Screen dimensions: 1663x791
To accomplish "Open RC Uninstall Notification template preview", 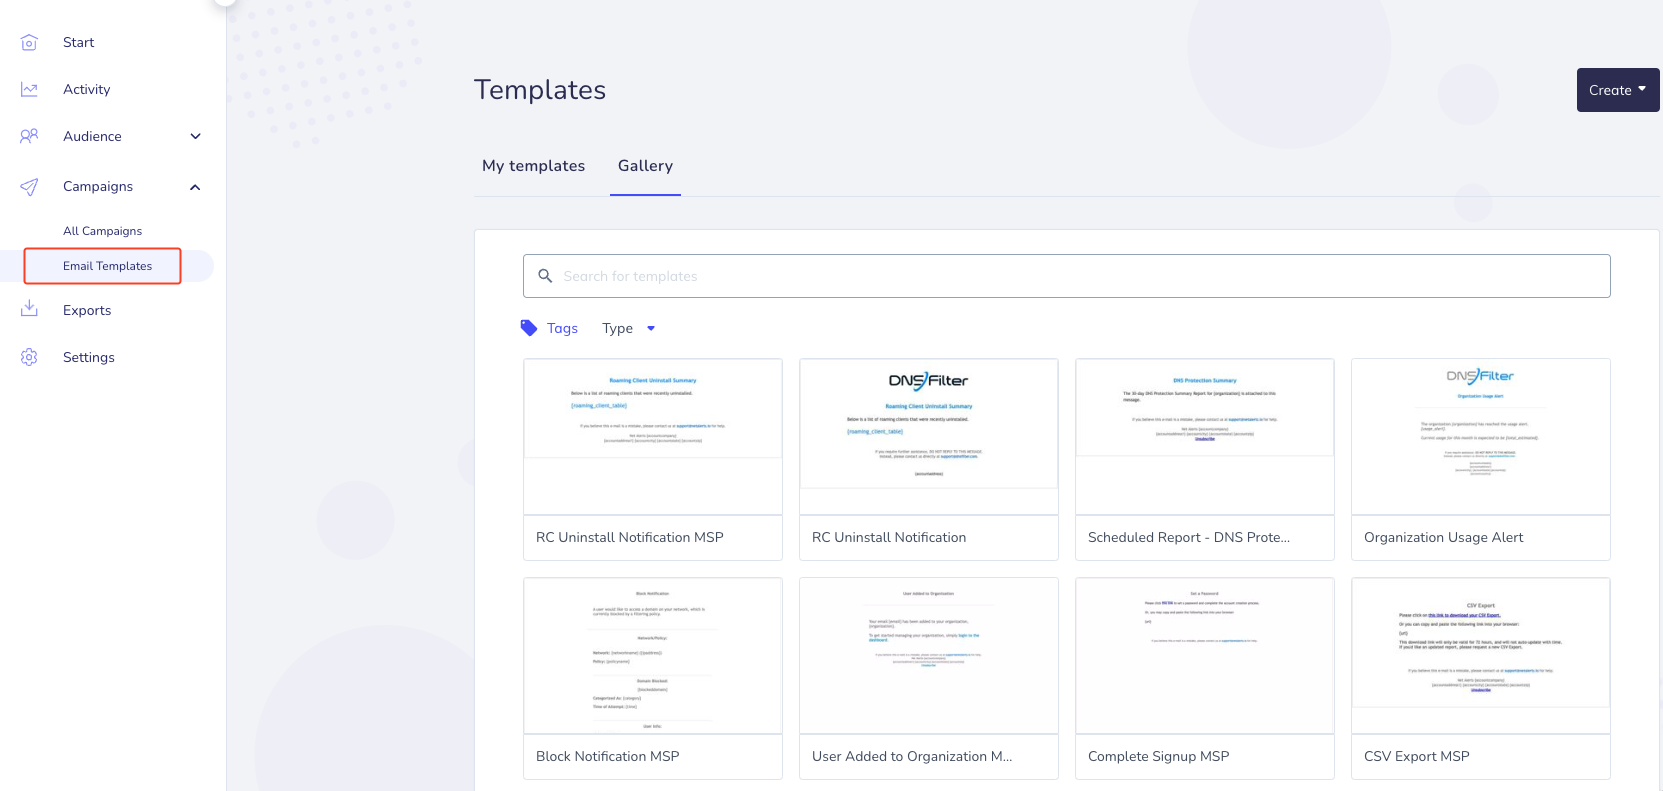I will (929, 437).
